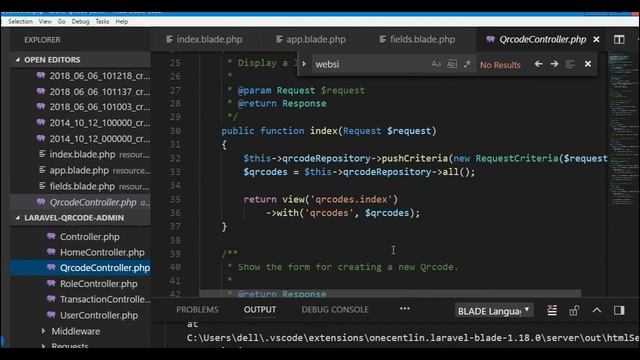Collapse the LARAVEL-QRCODE-ADMIN section

(x=80, y=218)
